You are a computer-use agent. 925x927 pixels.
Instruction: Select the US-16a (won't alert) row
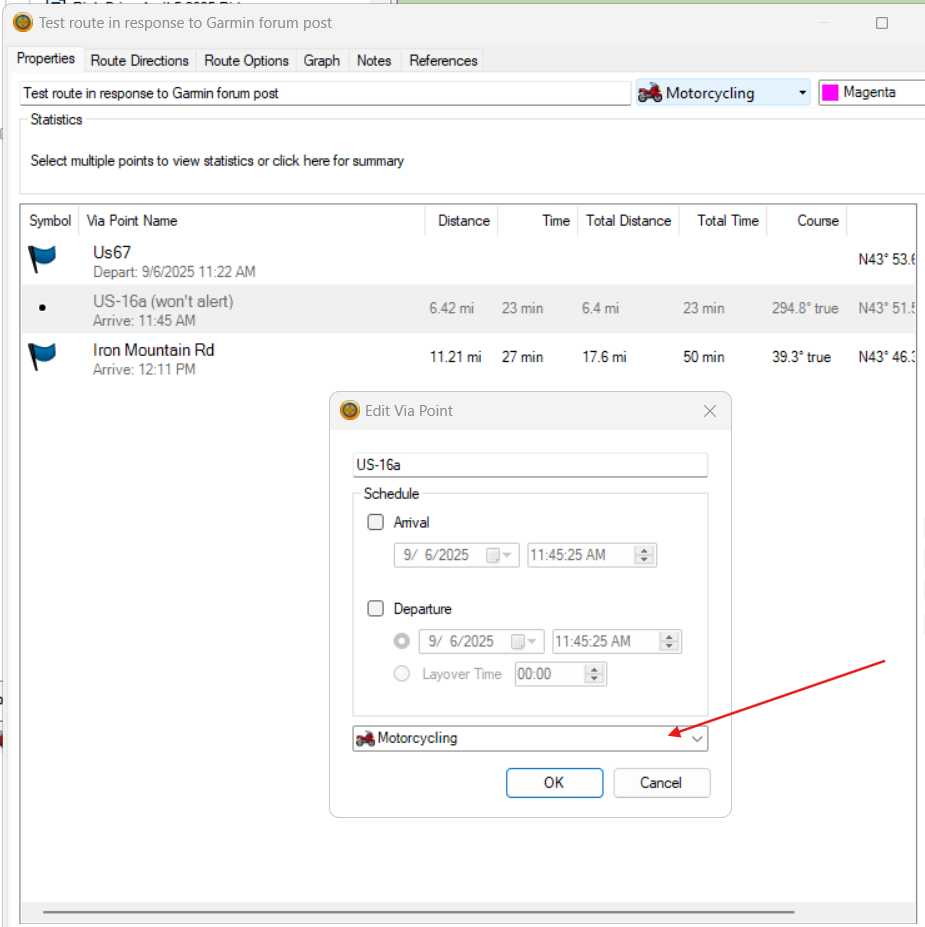pos(468,309)
